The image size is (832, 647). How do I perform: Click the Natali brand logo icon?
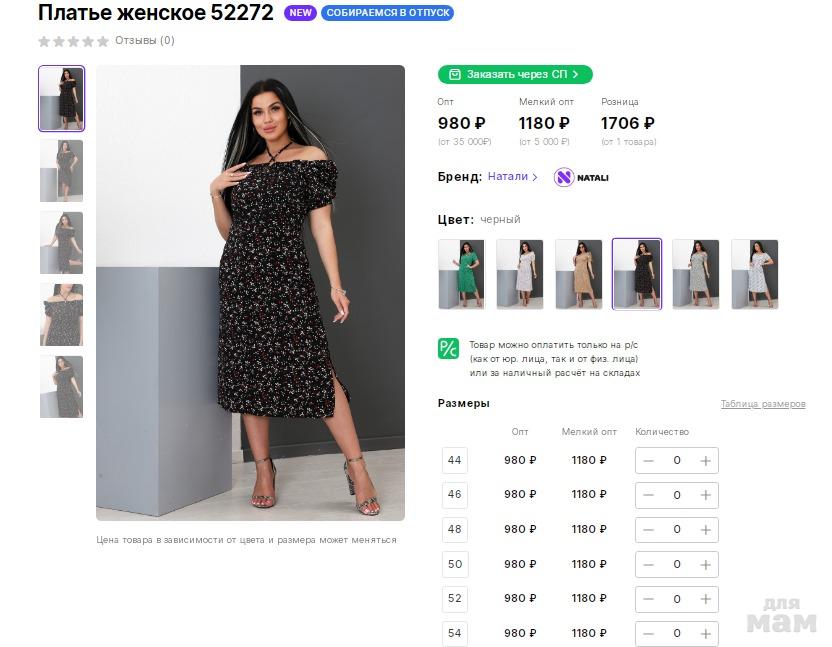click(564, 177)
